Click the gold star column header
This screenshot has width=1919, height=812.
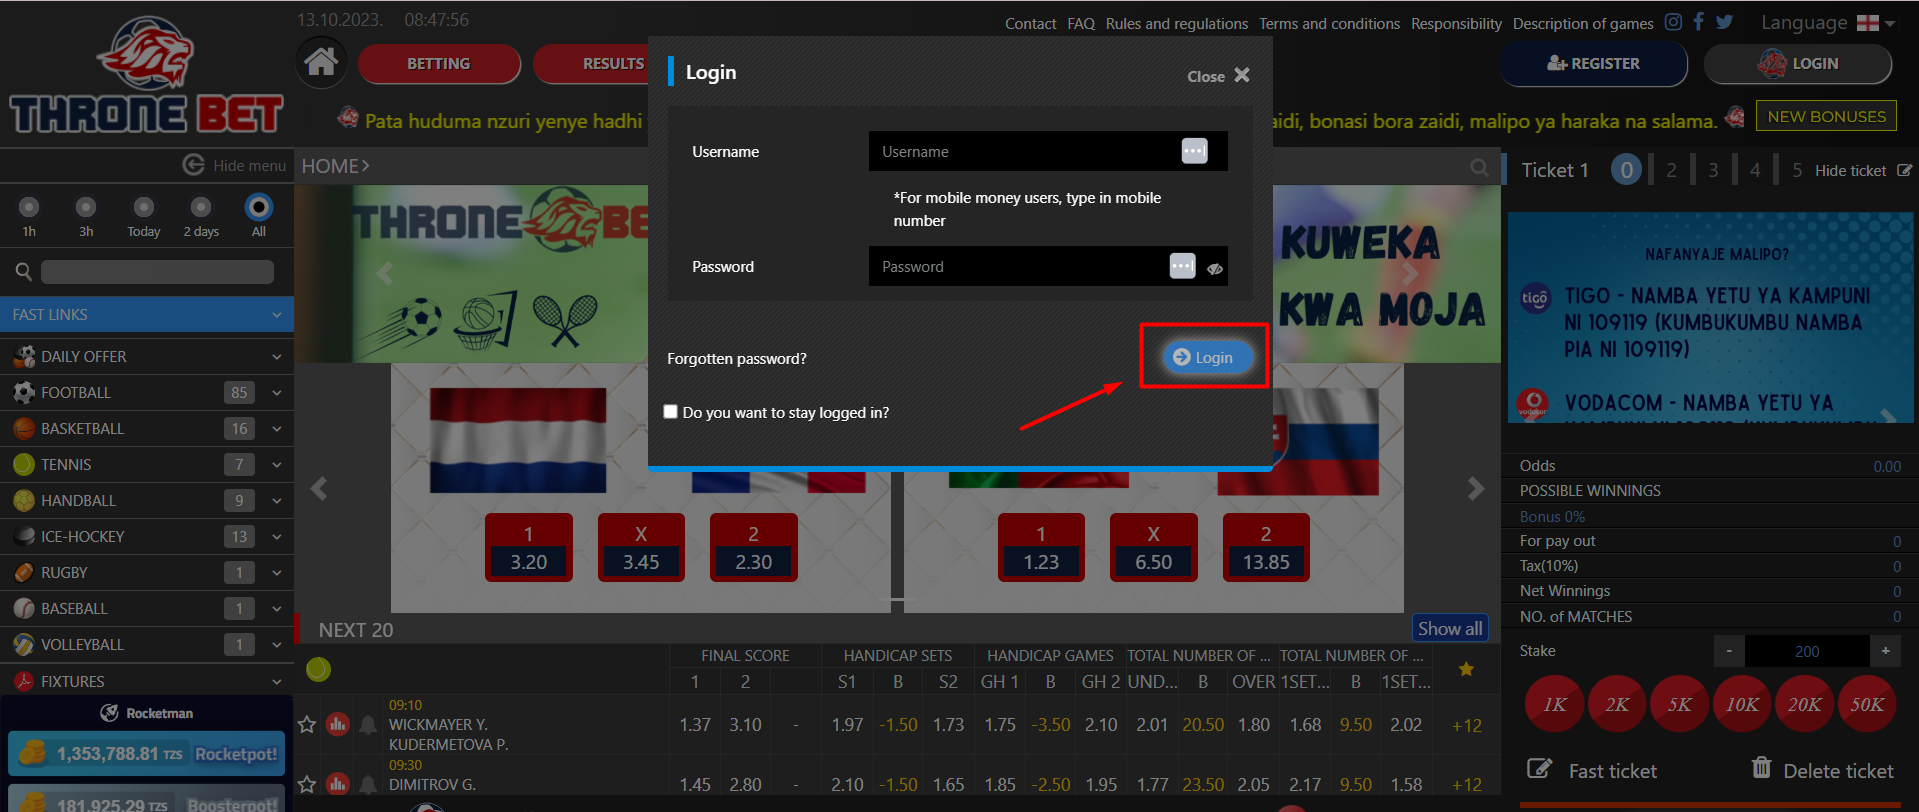[1466, 669]
